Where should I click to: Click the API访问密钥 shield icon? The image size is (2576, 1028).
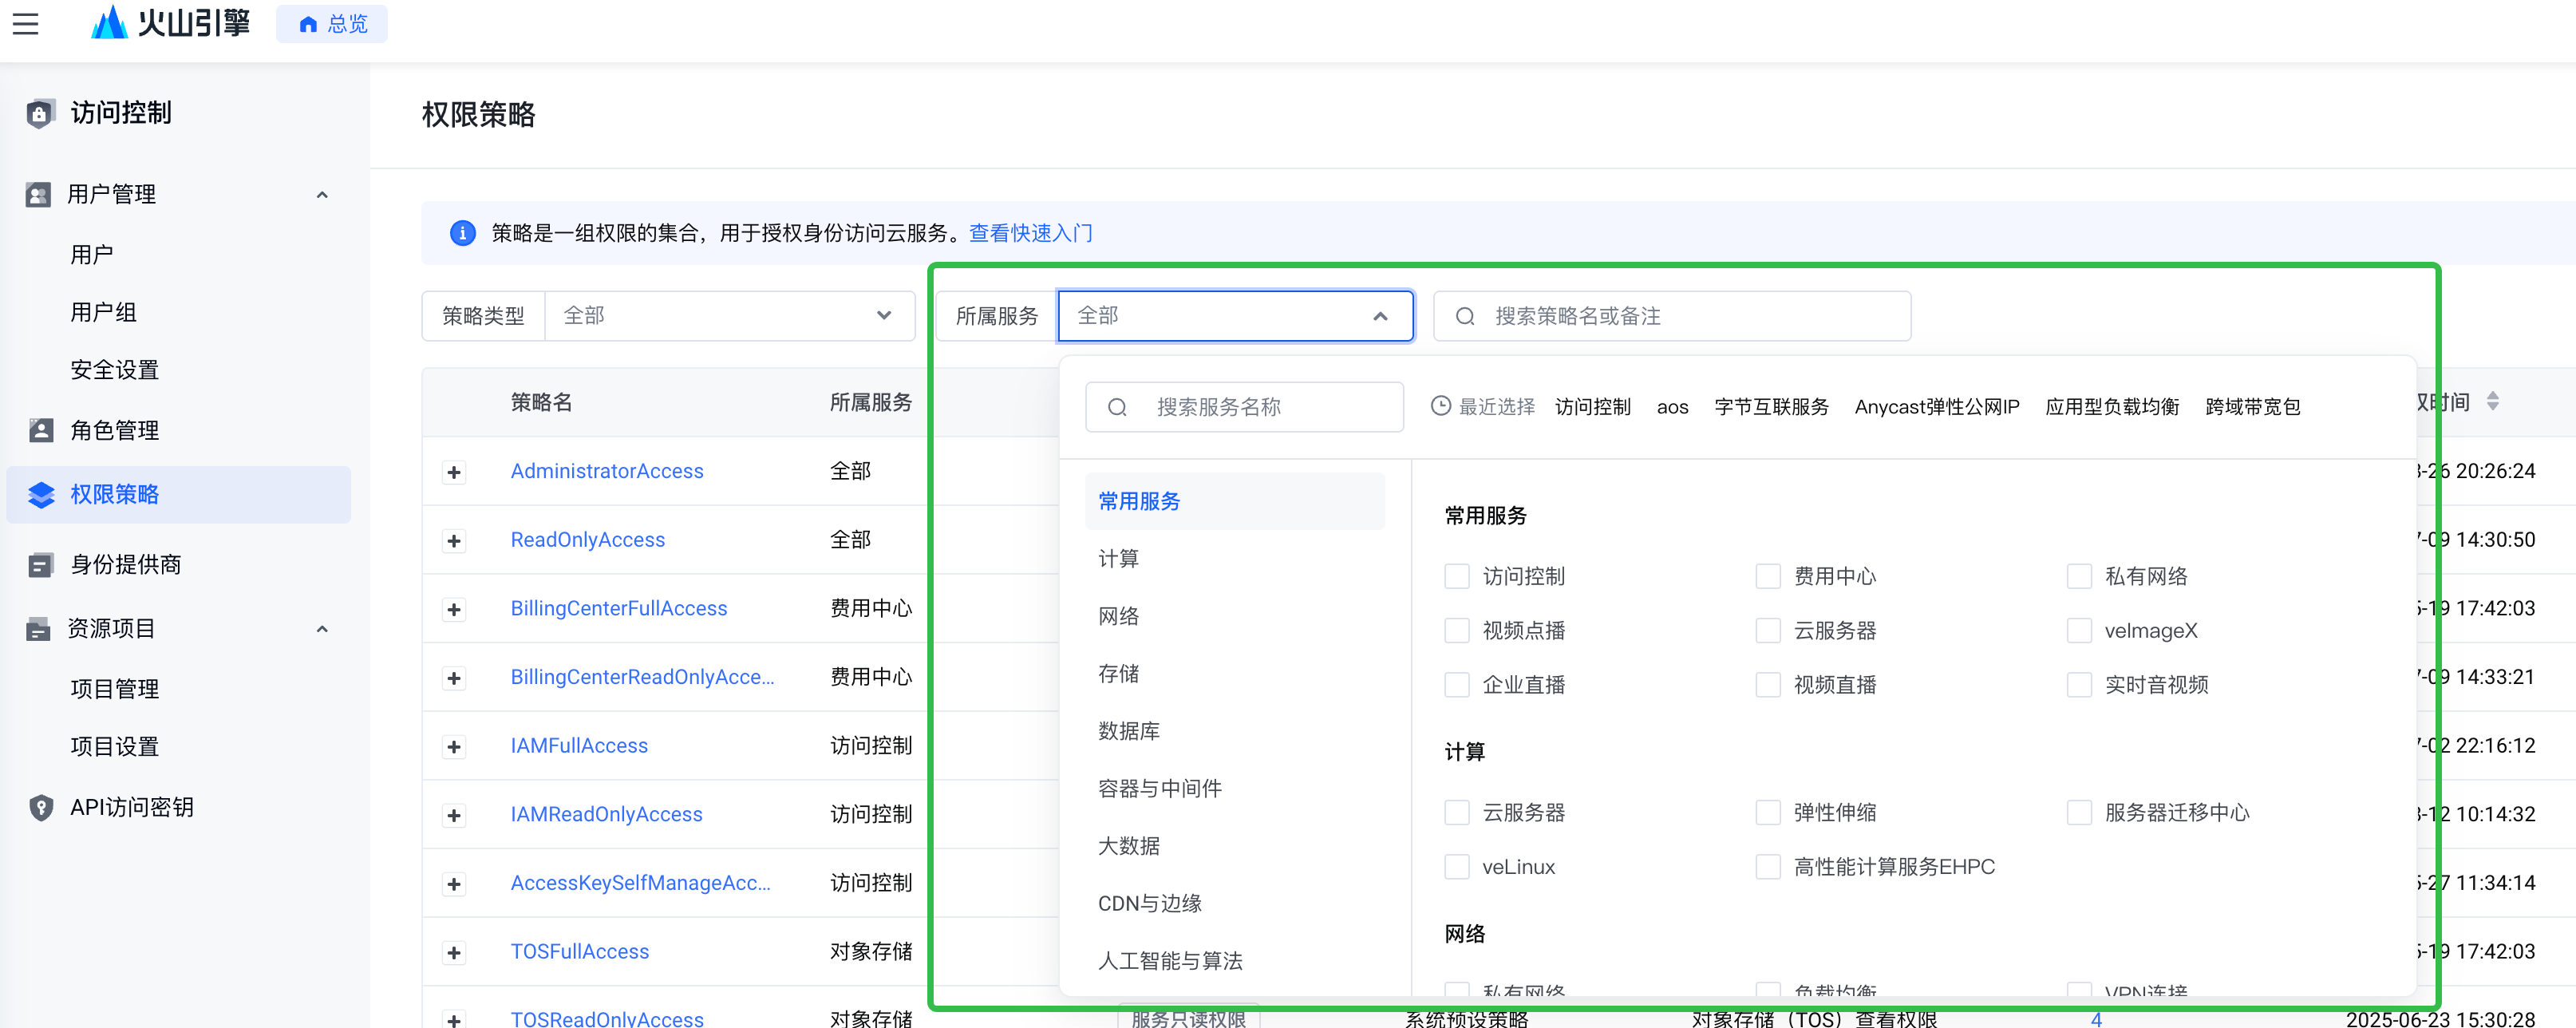click(41, 808)
